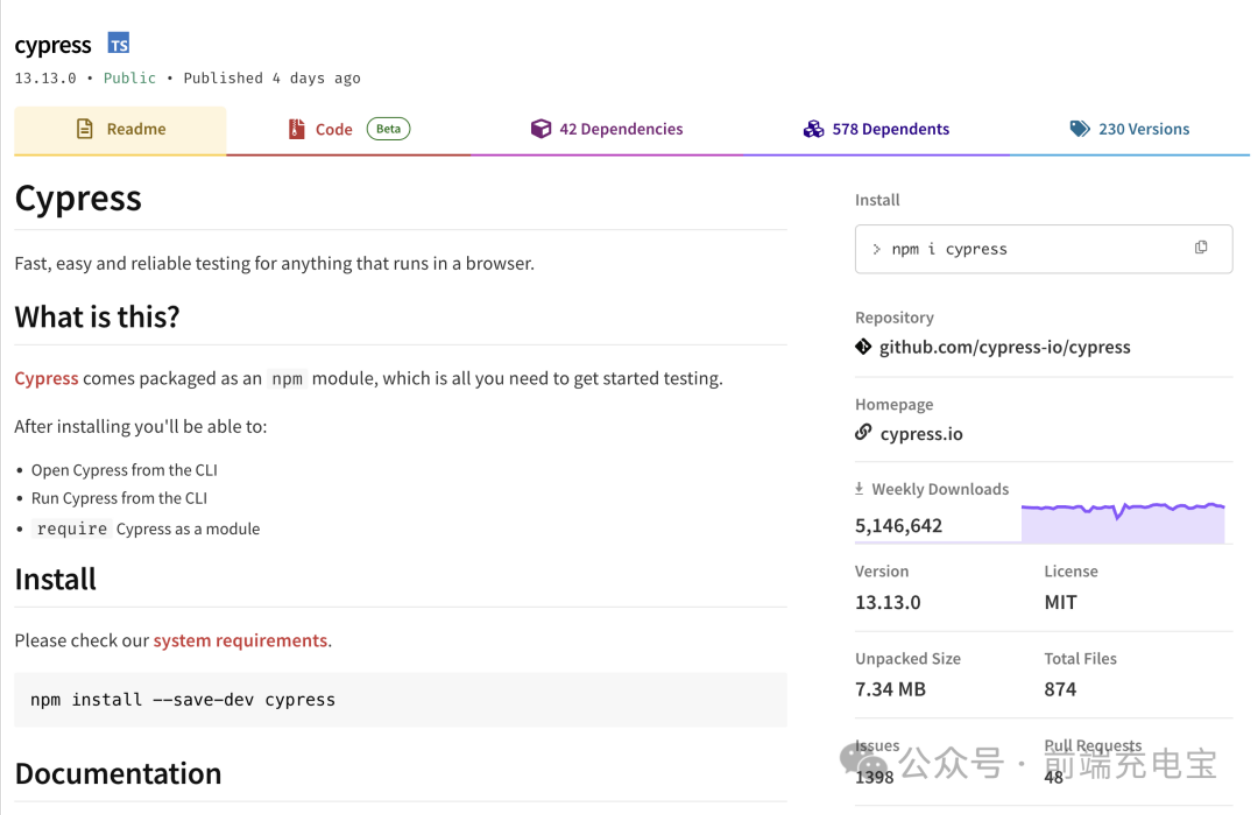Open the github.com/cypress-io/cypress repository link
1257x815 pixels.
point(1005,347)
